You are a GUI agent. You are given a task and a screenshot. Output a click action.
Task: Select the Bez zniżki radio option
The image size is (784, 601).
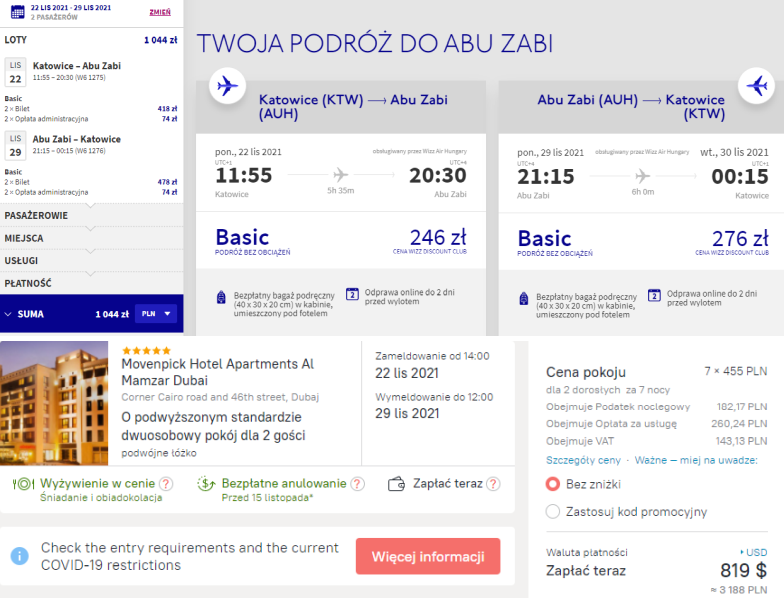(553, 484)
